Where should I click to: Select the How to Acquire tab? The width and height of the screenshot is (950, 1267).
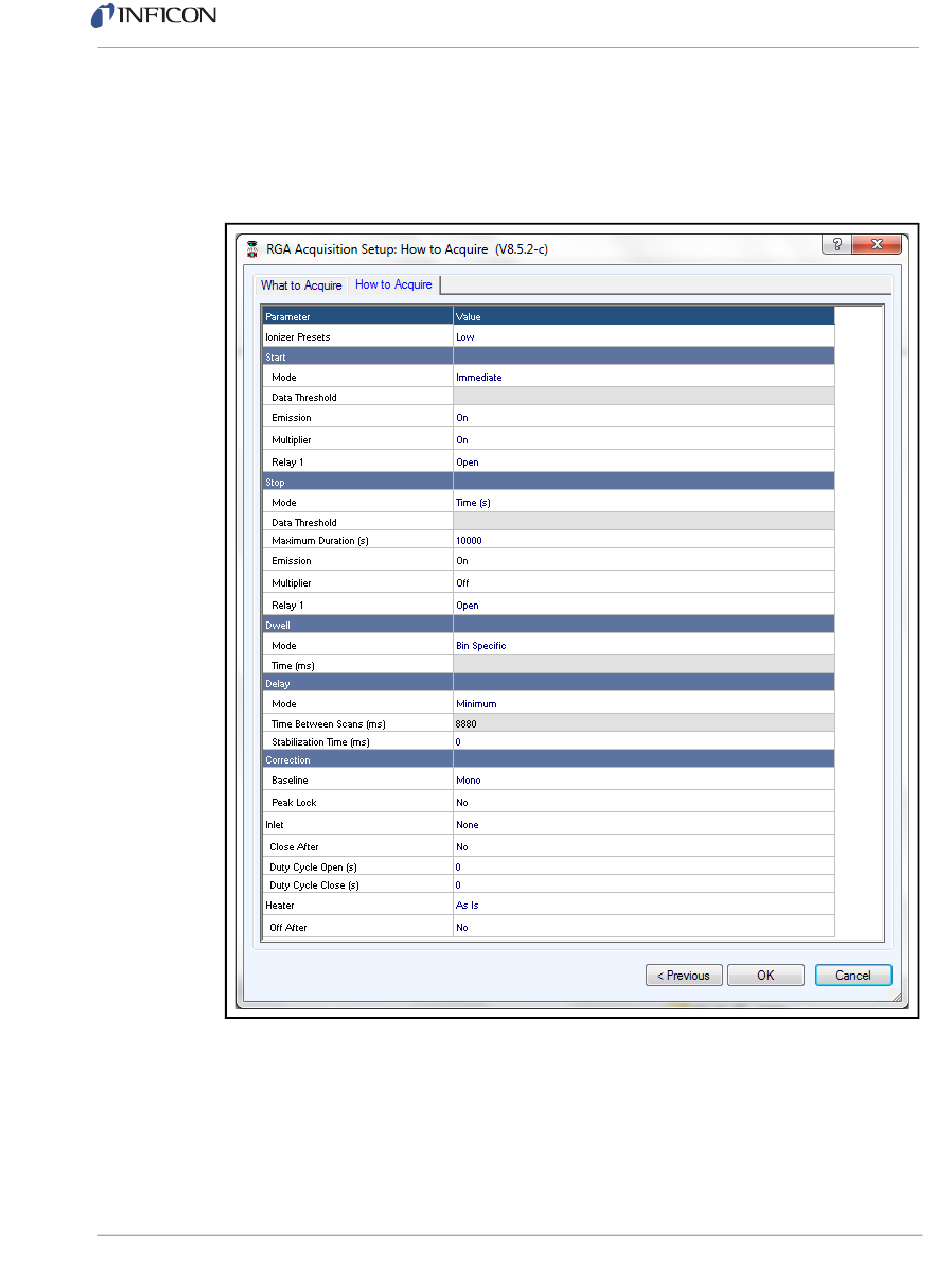(394, 285)
